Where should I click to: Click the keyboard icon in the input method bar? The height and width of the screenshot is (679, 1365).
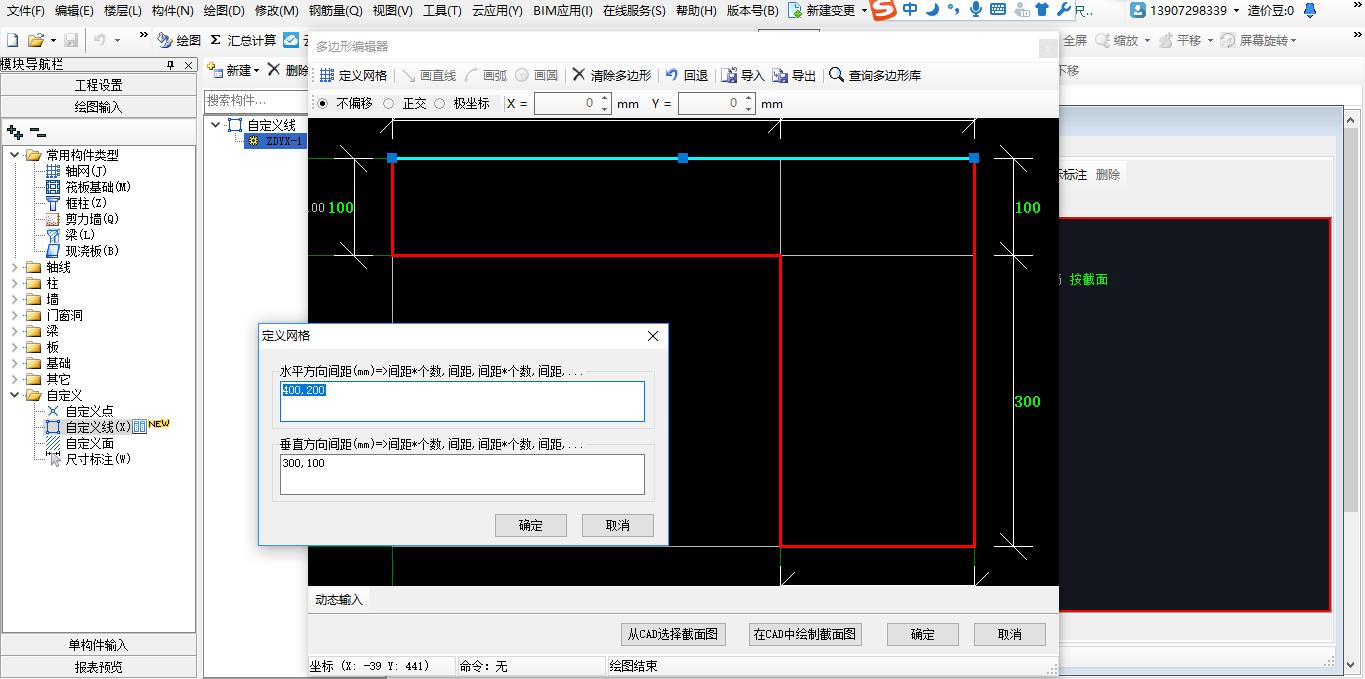pos(997,10)
